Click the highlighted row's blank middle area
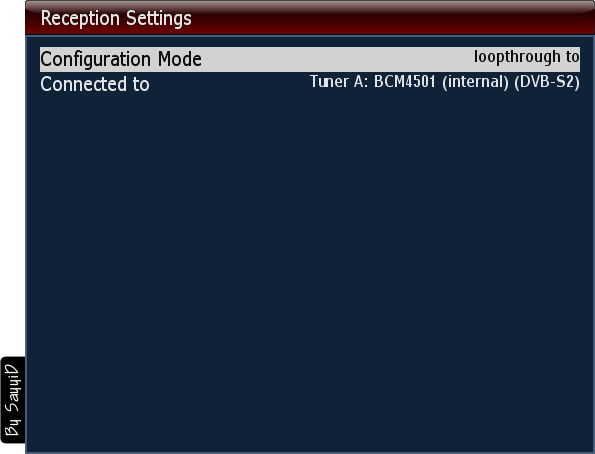595x454 pixels. coord(338,59)
